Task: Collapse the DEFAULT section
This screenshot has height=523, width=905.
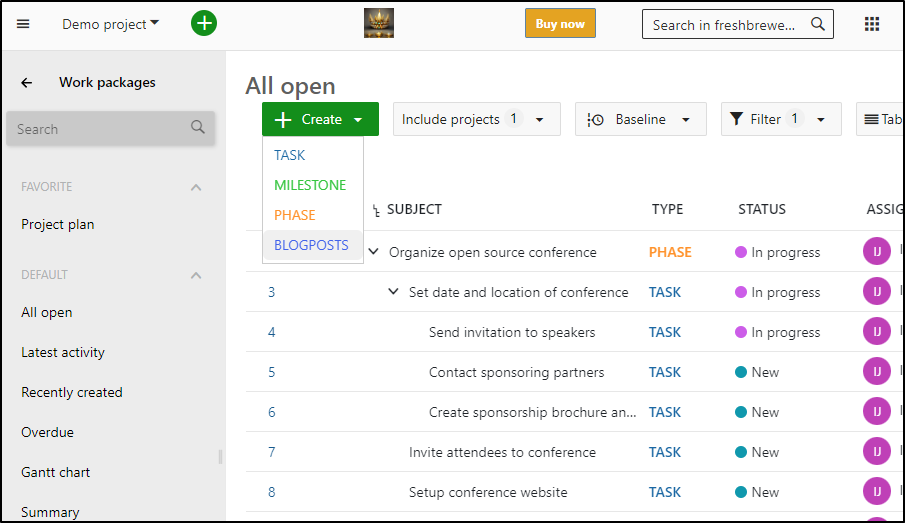Action: pyautogui.click(x=196, y=275)
